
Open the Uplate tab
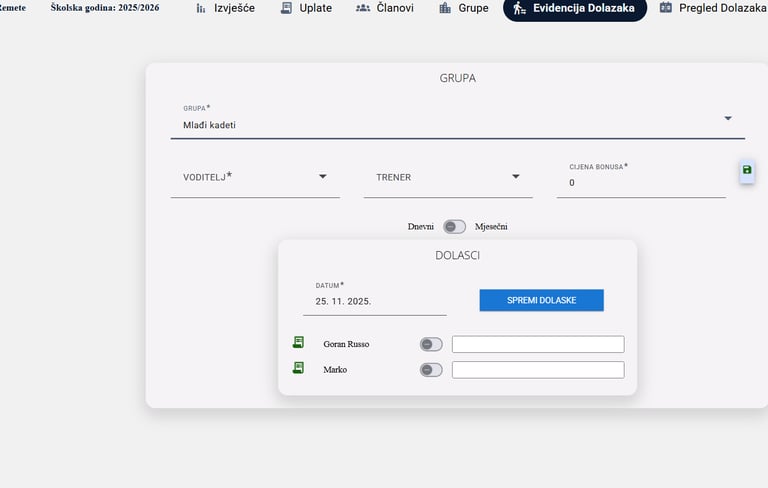(x=306, y=8)
